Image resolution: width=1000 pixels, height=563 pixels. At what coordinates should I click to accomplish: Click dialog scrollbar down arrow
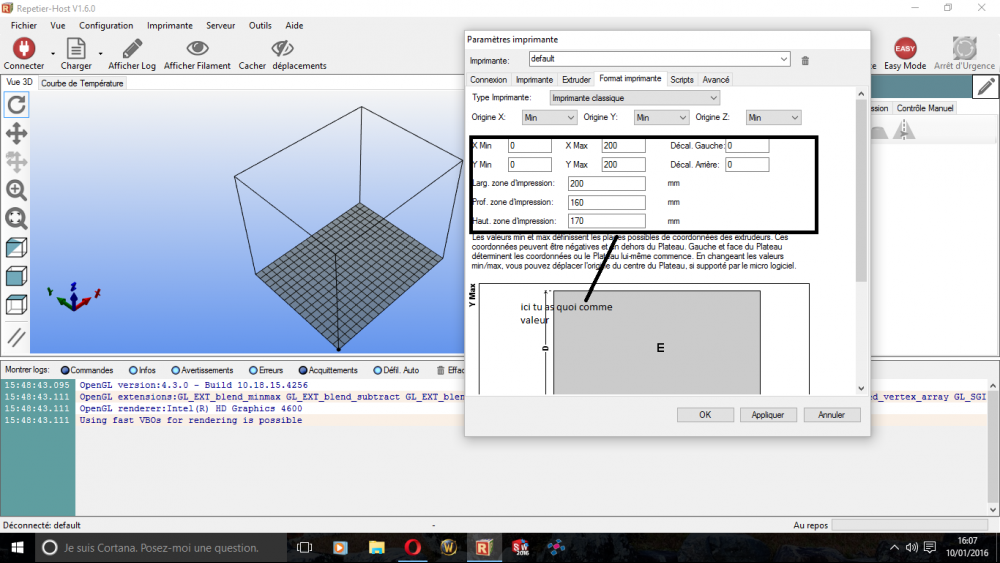tap(861, 388)
